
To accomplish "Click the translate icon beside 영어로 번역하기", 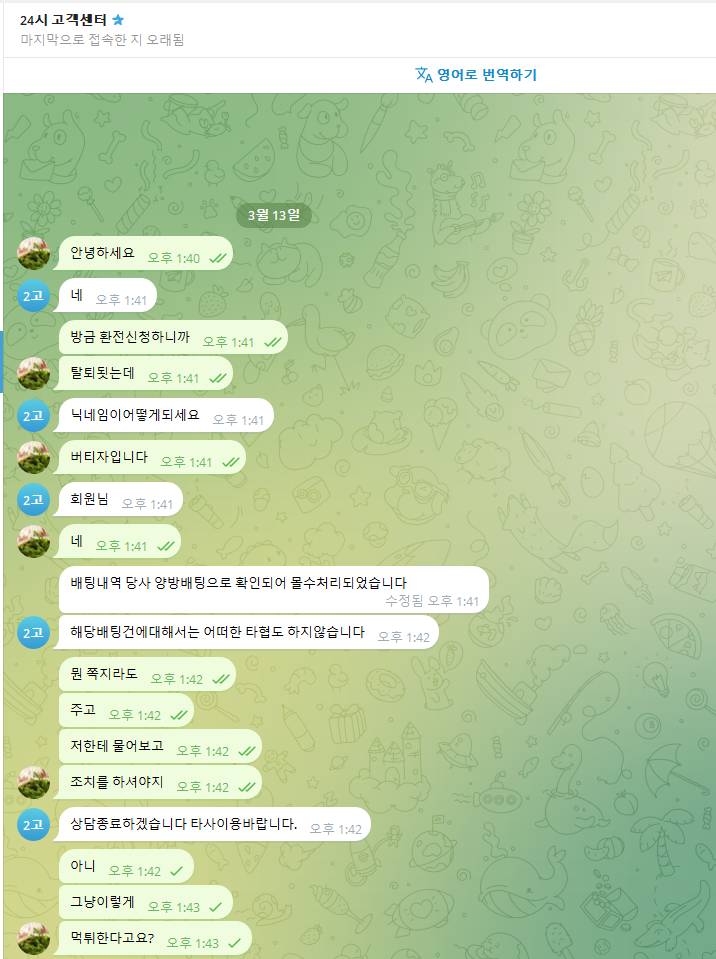I will click(424, 75).
